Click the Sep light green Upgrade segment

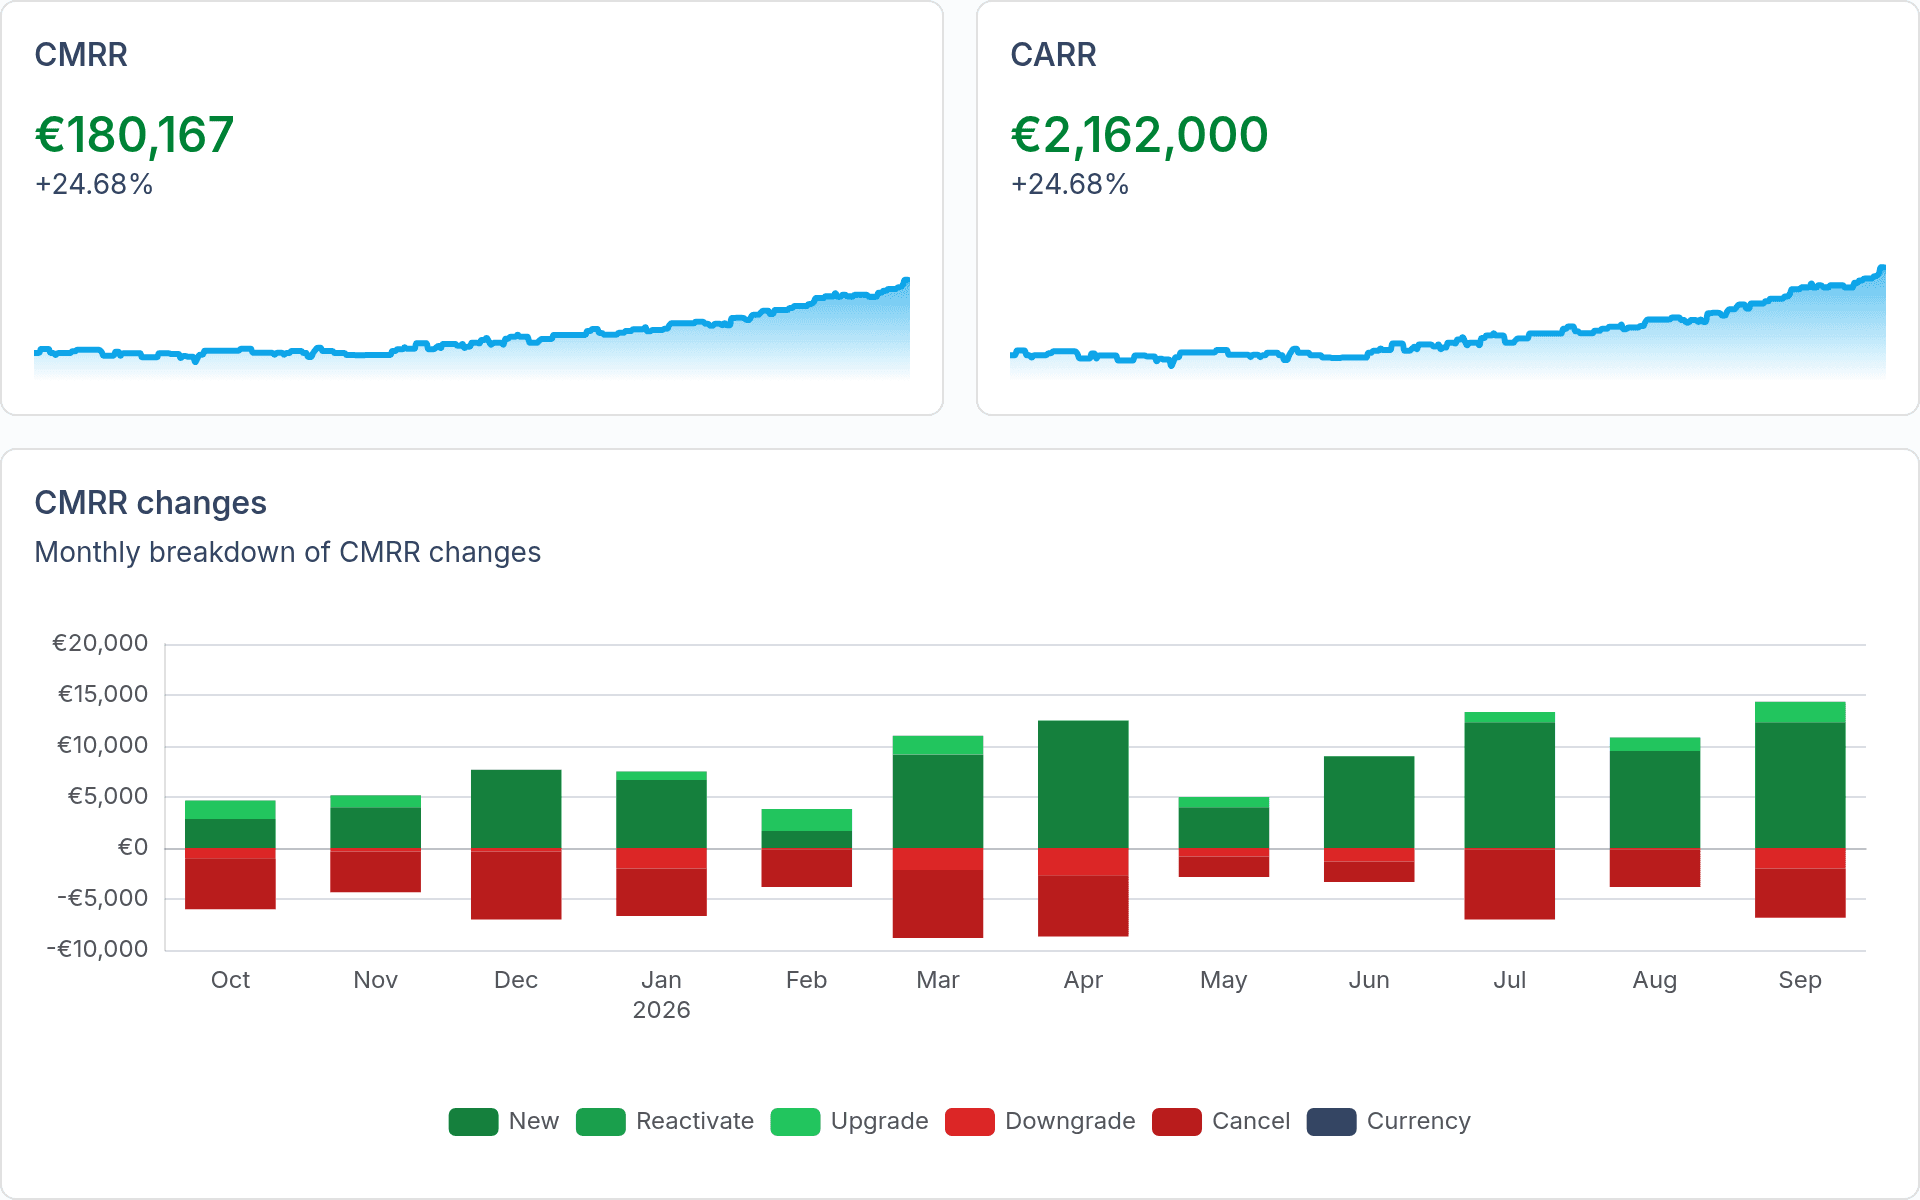1800,712
